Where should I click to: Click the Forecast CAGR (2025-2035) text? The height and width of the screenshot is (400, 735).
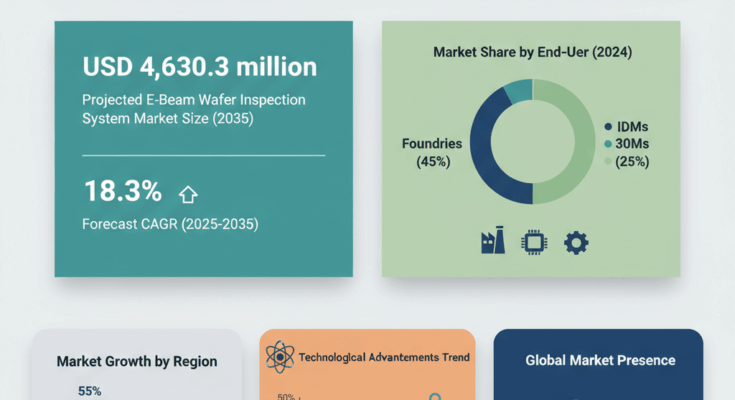click(170, 224)
